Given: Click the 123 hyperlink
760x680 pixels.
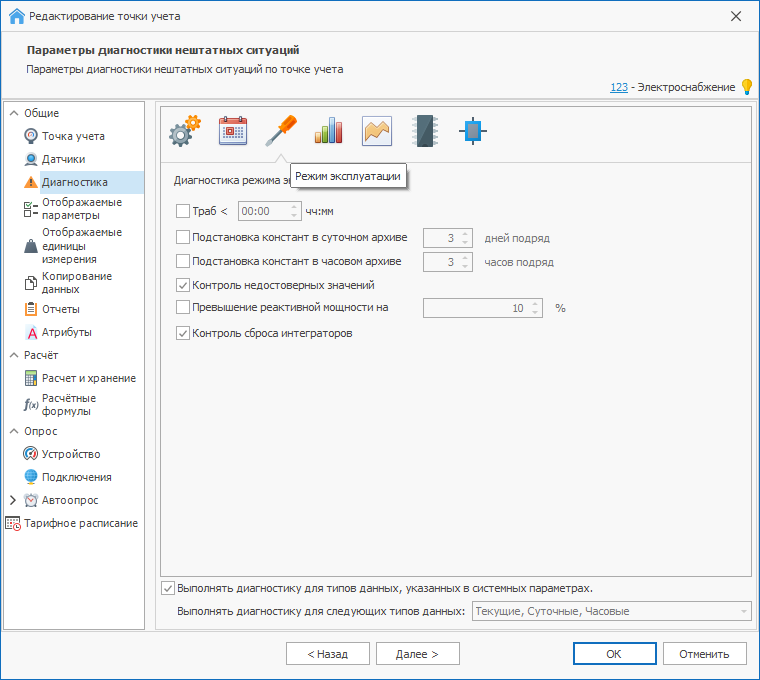Looking at the screenshot, I should [x=619, y=87].
